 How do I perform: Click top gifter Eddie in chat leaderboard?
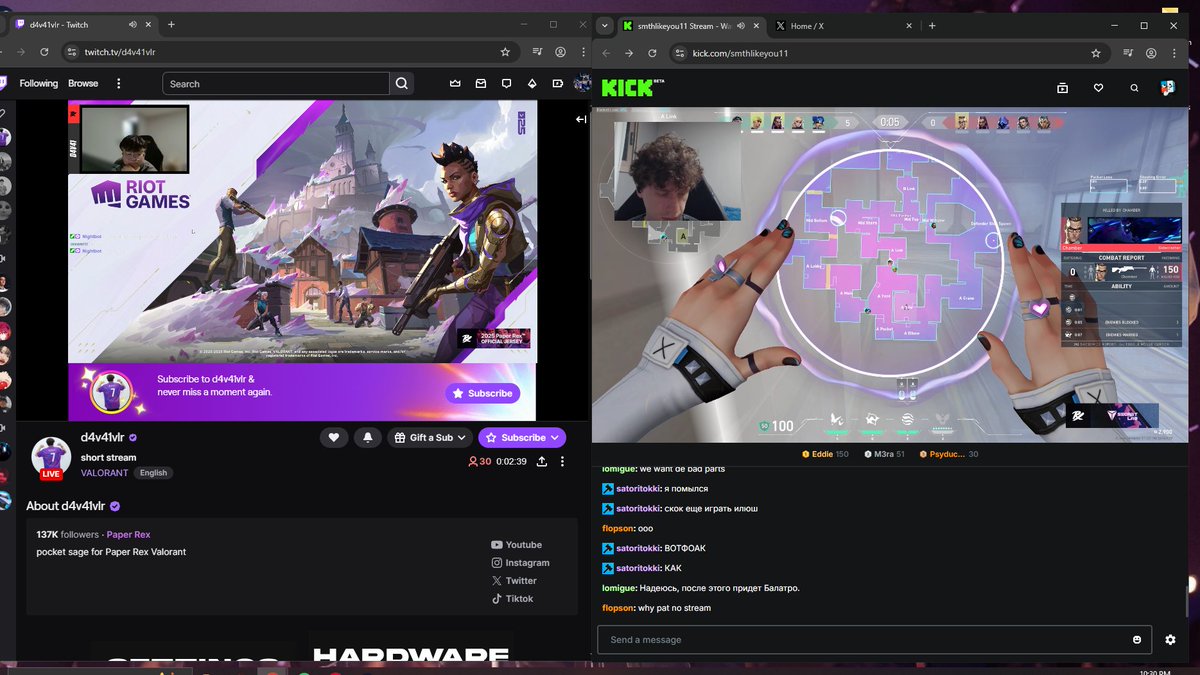tap(825, 454)
